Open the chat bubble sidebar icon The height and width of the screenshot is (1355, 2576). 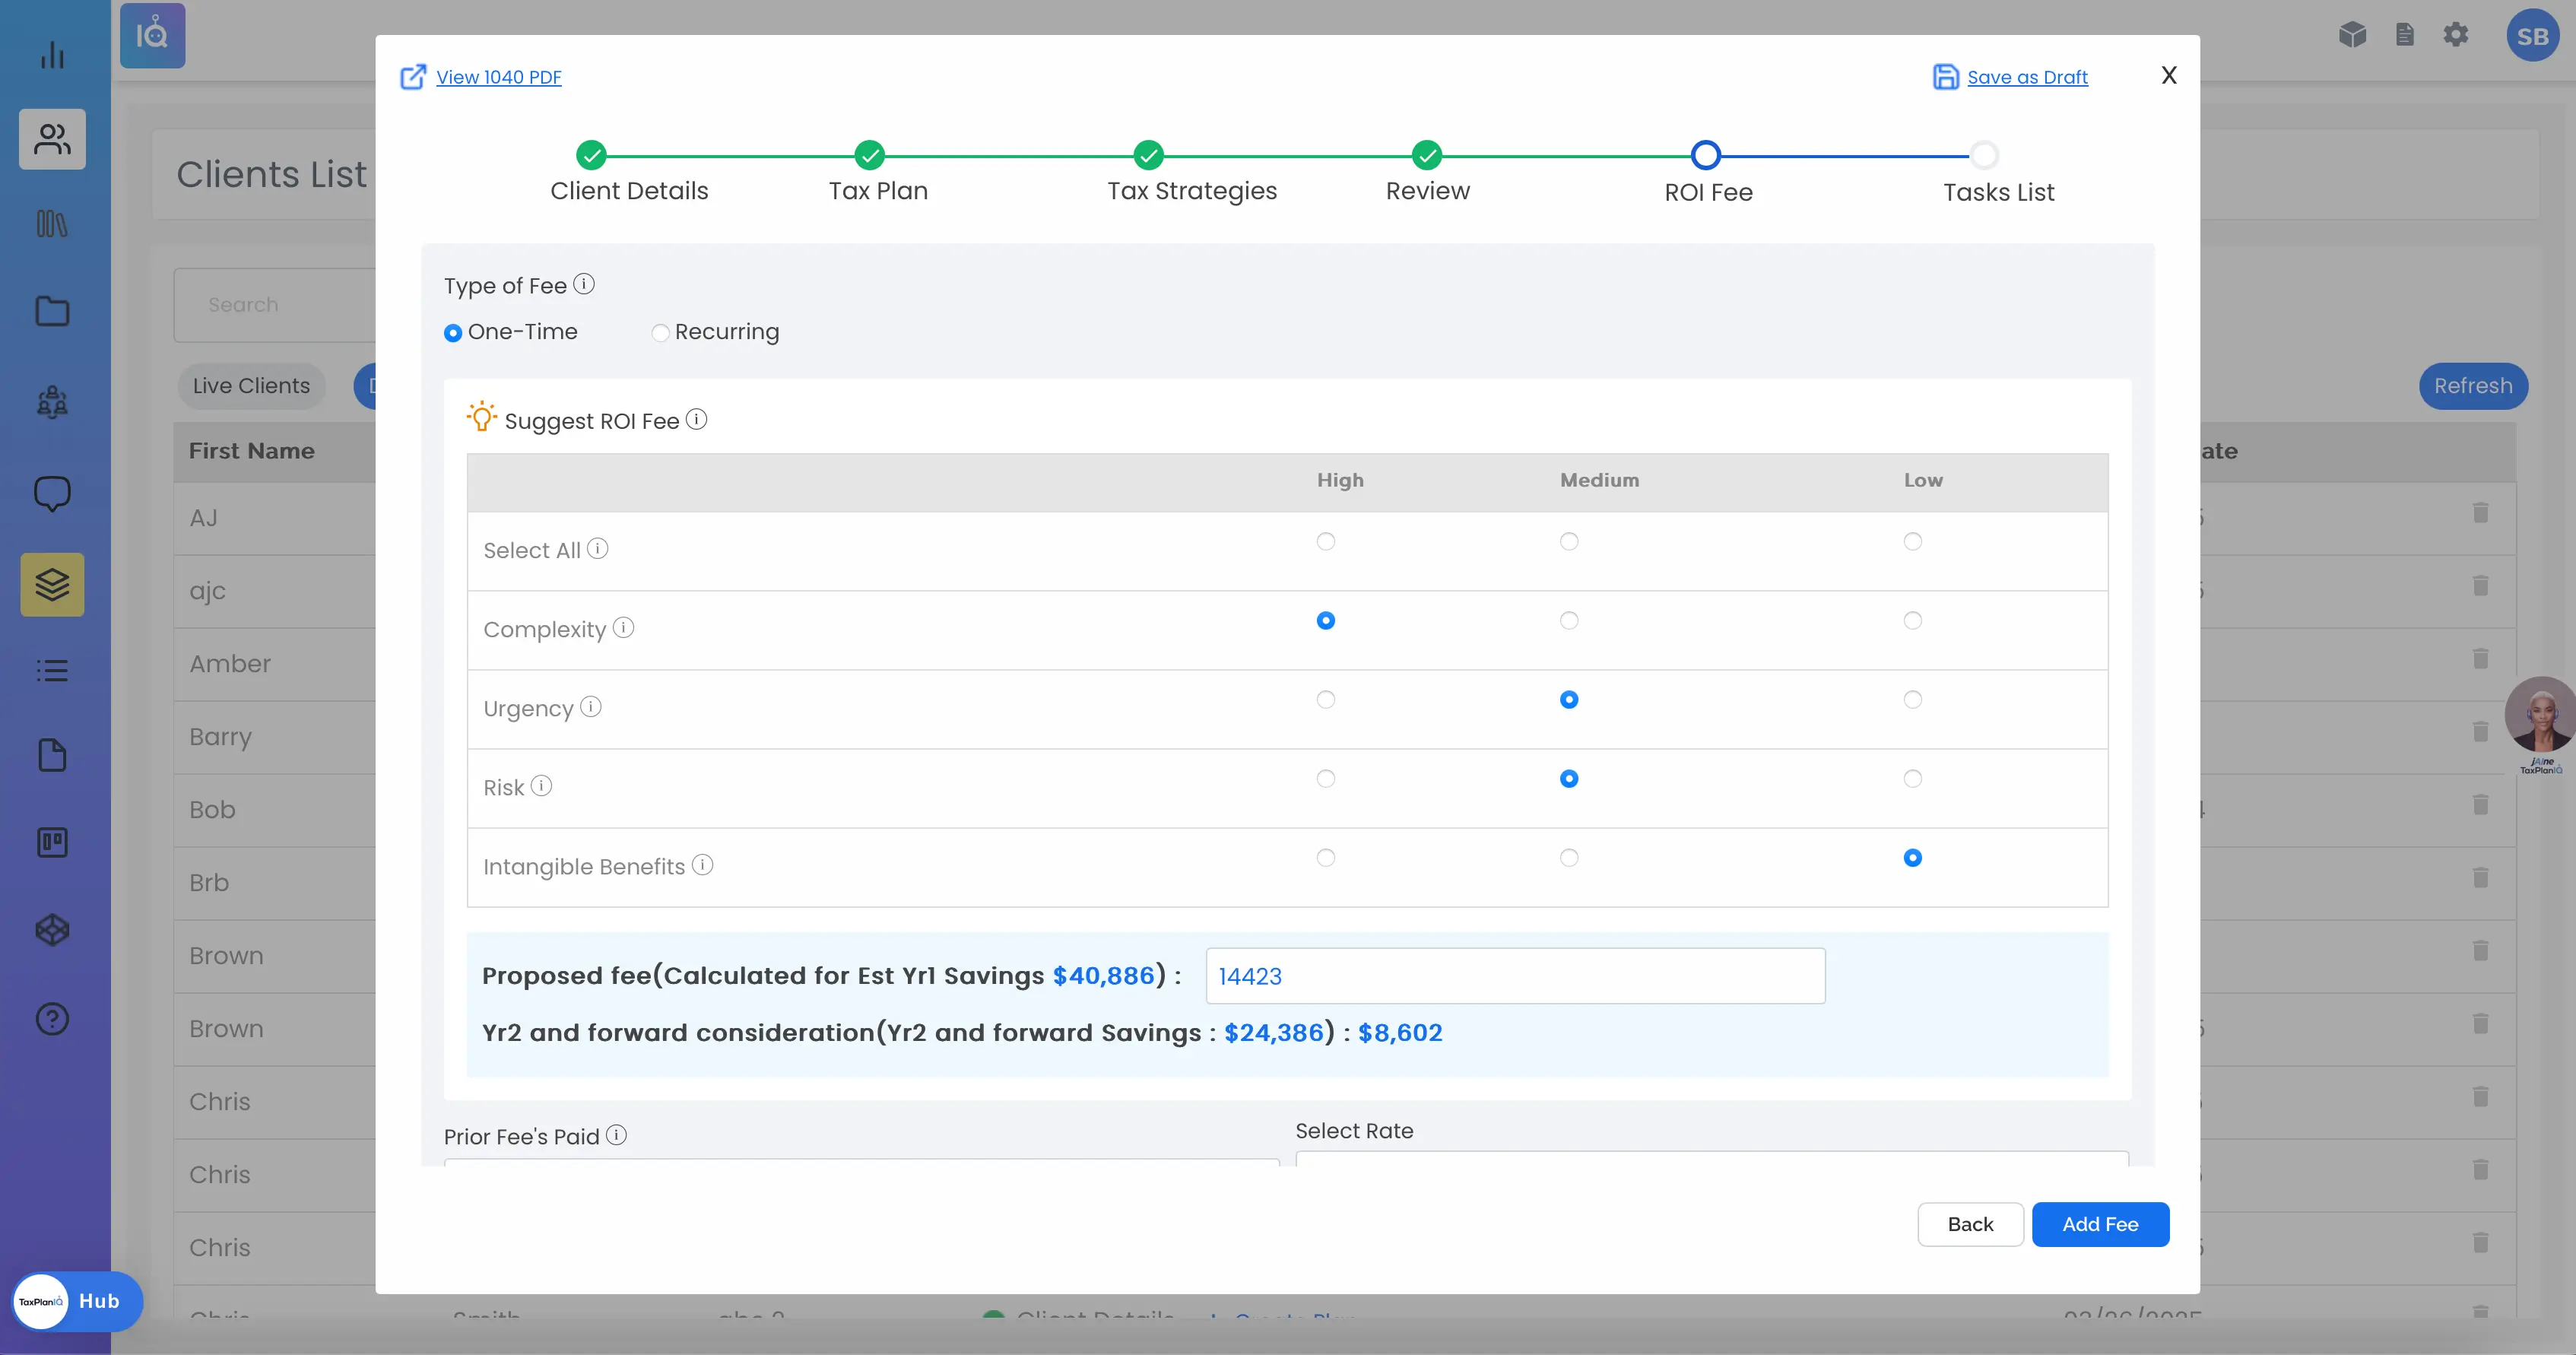point(52,493)
